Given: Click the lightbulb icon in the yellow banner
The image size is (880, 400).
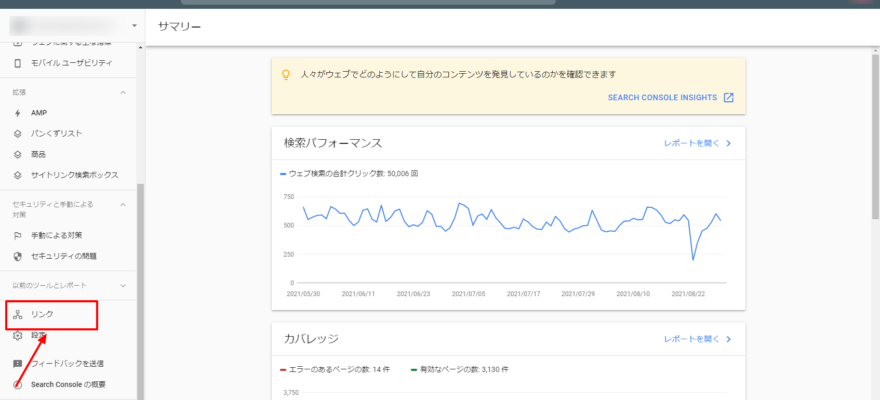Looking at the screenshot, I should point(285,74).
